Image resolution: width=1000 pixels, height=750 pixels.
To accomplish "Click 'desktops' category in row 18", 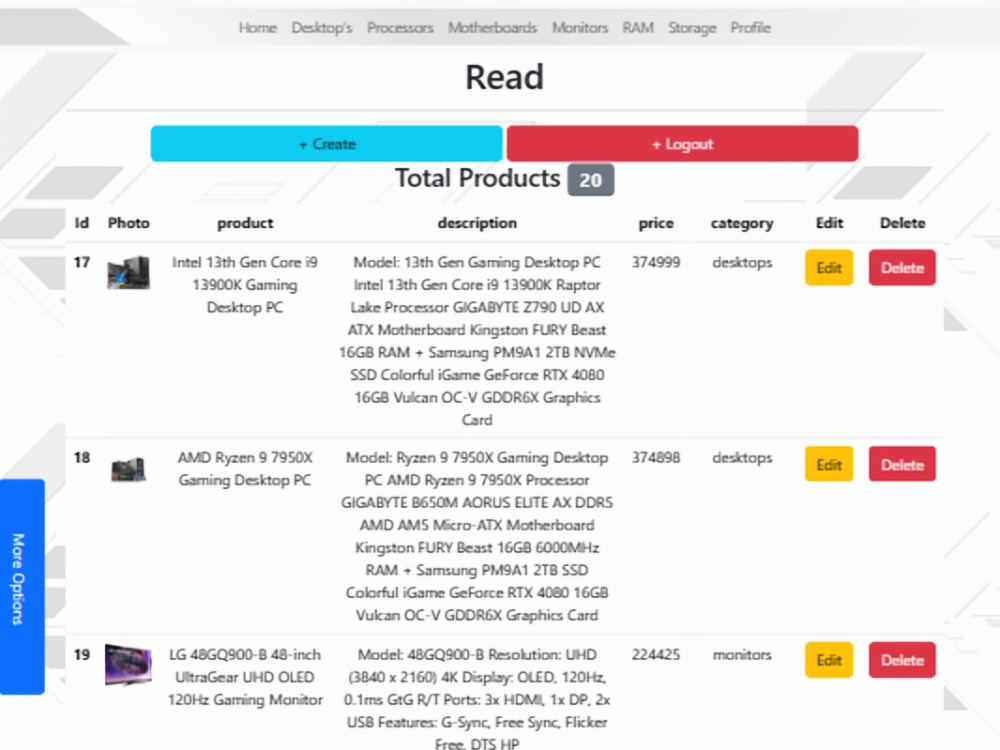I will (x=742, y=458).
